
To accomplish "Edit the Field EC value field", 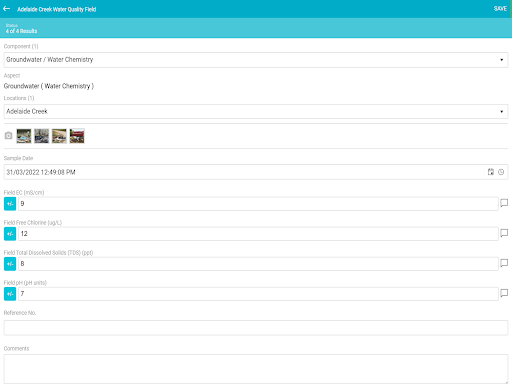I will [258, 204].
